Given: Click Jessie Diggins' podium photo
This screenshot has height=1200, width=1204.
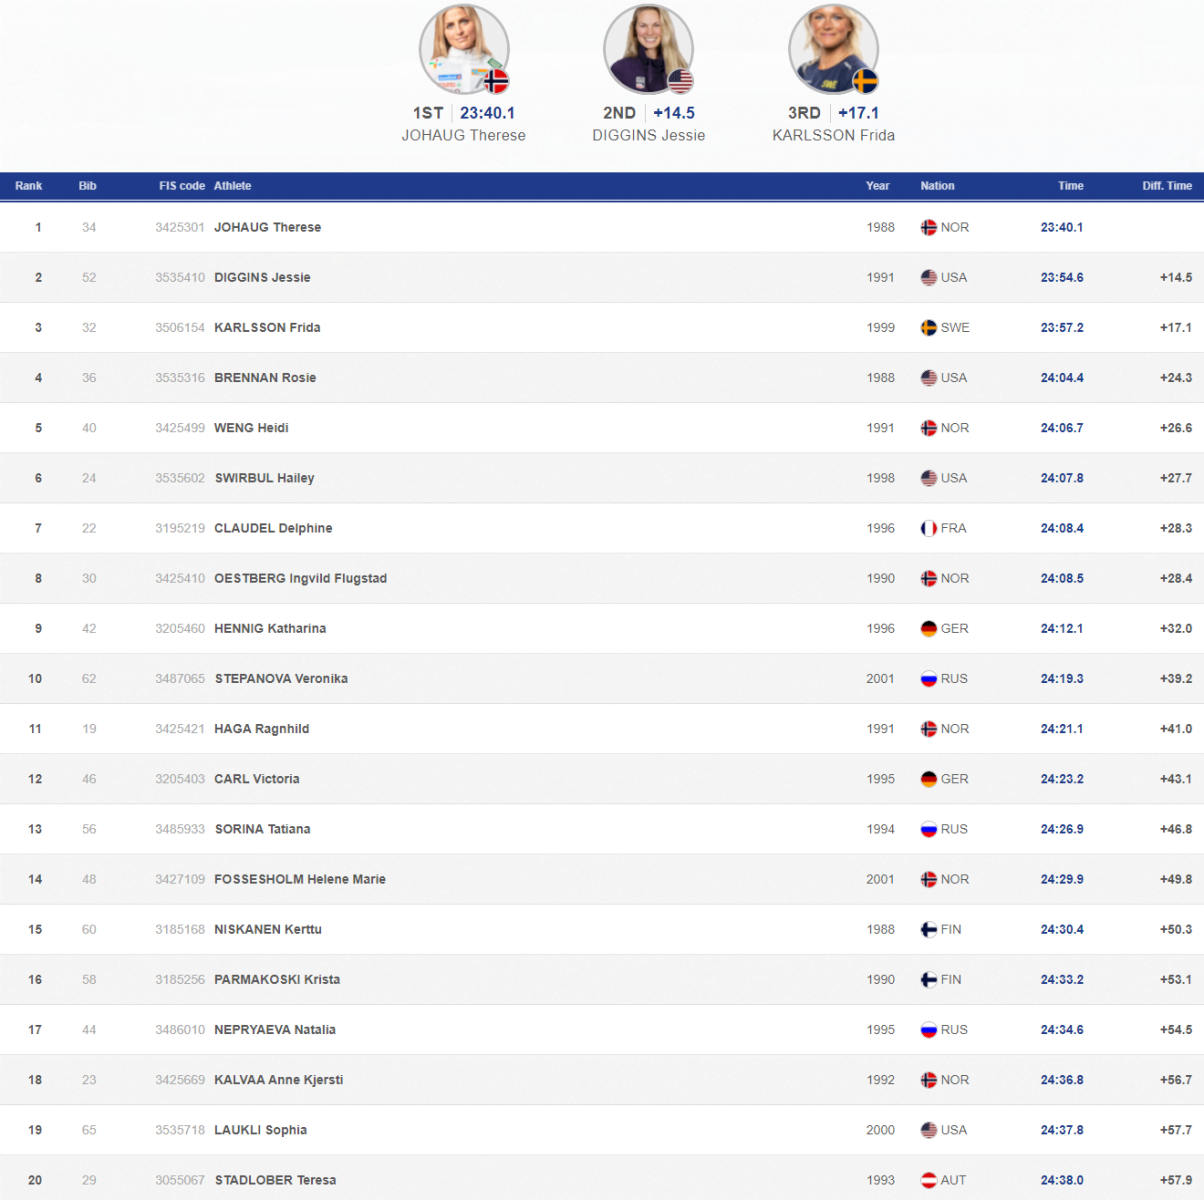Looking at the screenshot, I should (x=648, y=50).
